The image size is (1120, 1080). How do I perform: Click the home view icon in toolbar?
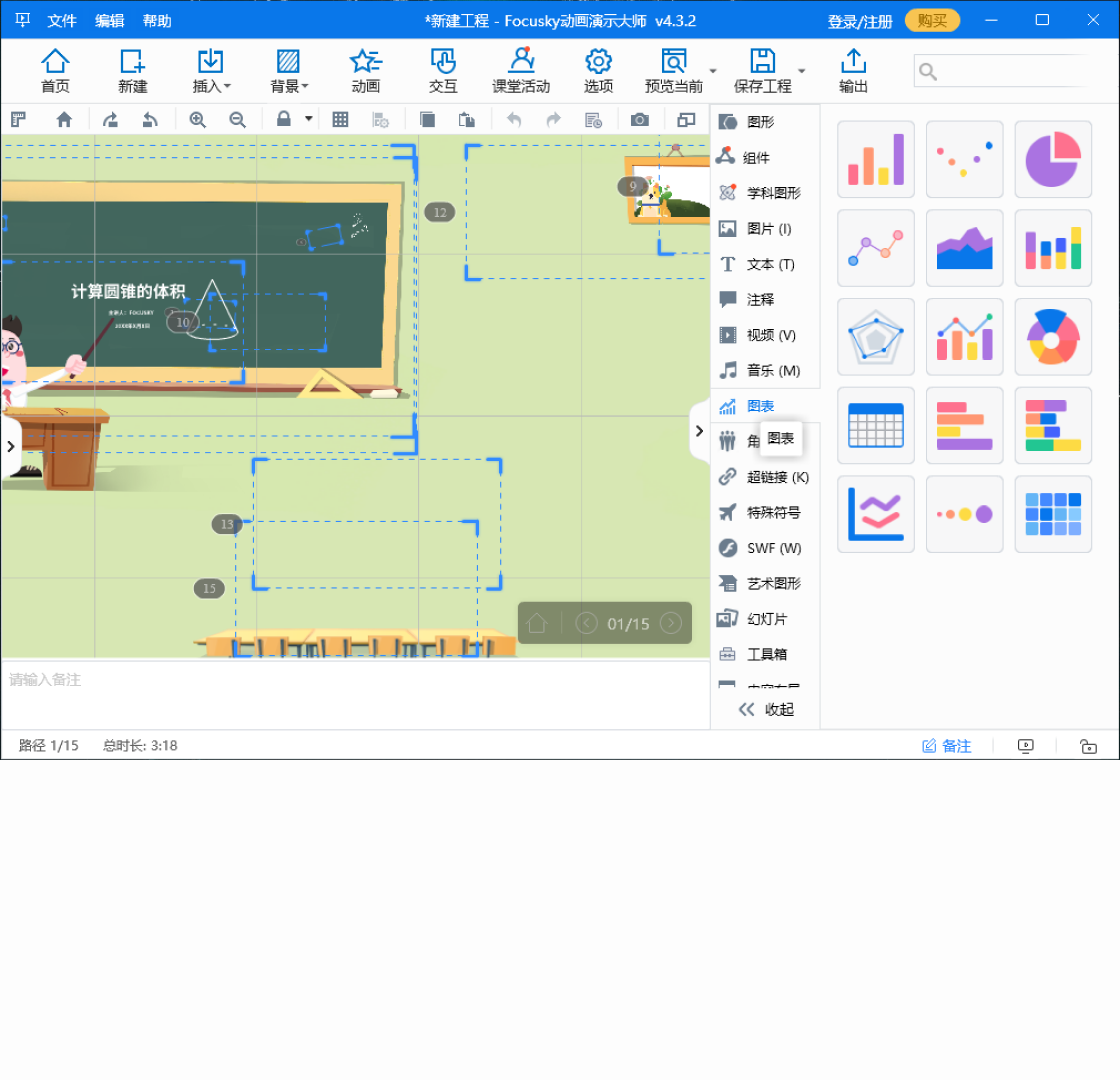(64, 120)
